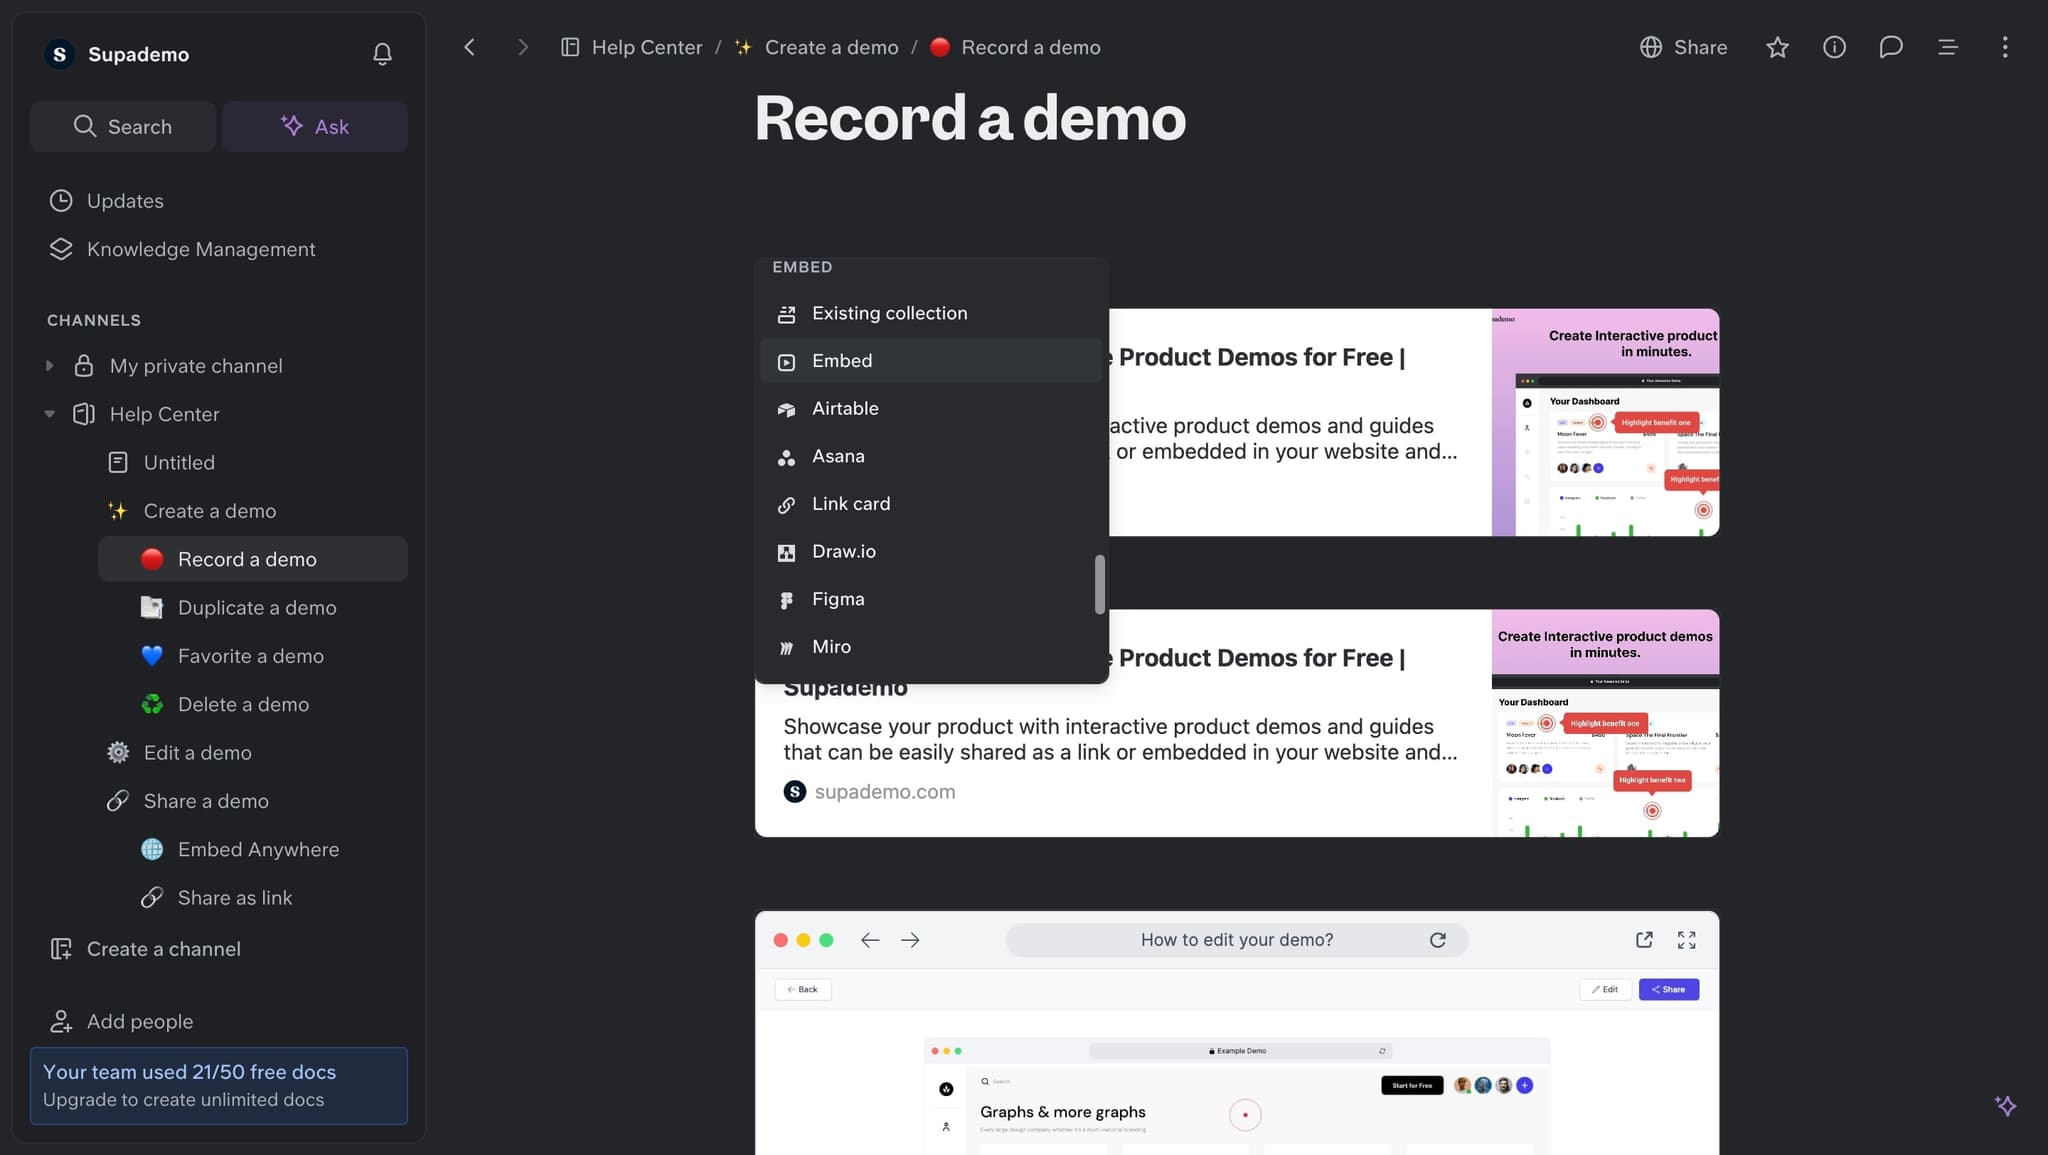Select Airtable from the Embed menu
The image size is (2048, 1155).
click(x=845, y=408)
